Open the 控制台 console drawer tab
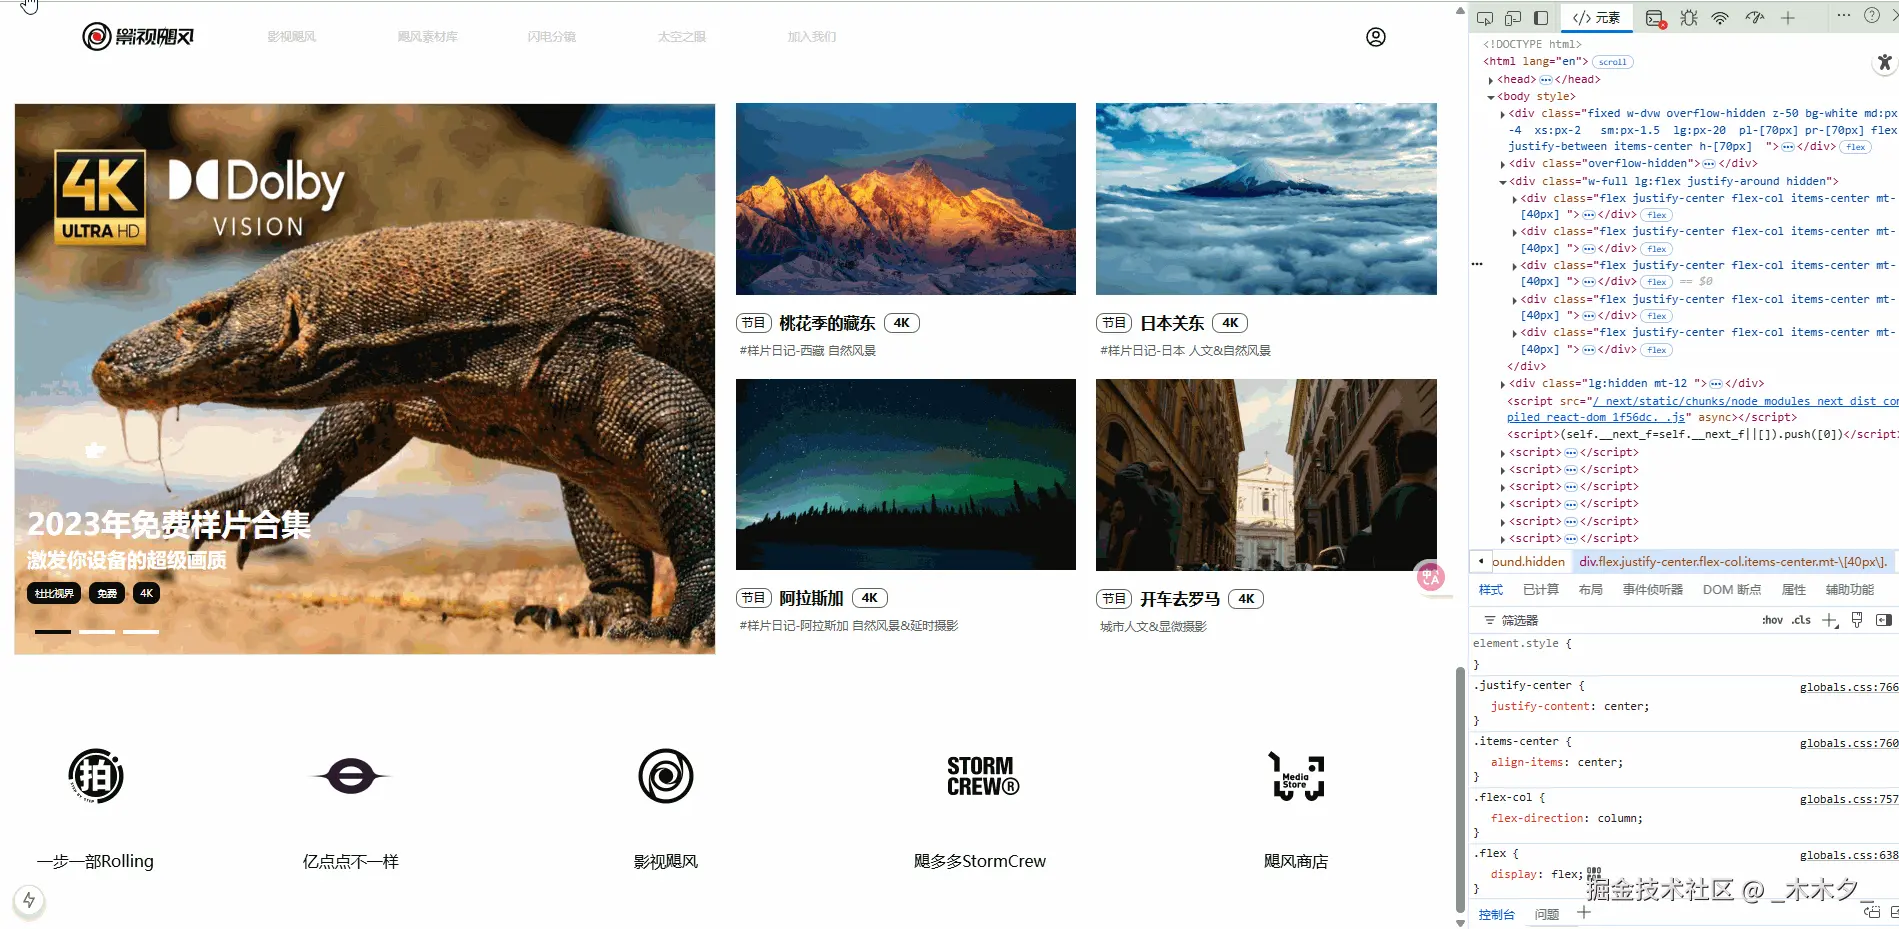 [1497, 914]
